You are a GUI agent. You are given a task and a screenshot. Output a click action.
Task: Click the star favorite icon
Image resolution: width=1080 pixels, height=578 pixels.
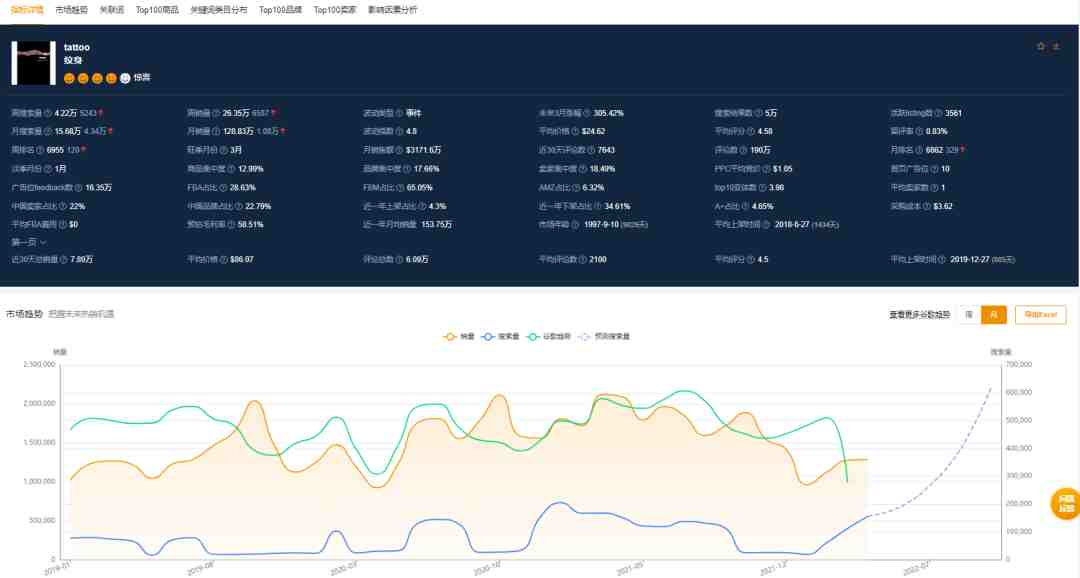click(1041, 46)
